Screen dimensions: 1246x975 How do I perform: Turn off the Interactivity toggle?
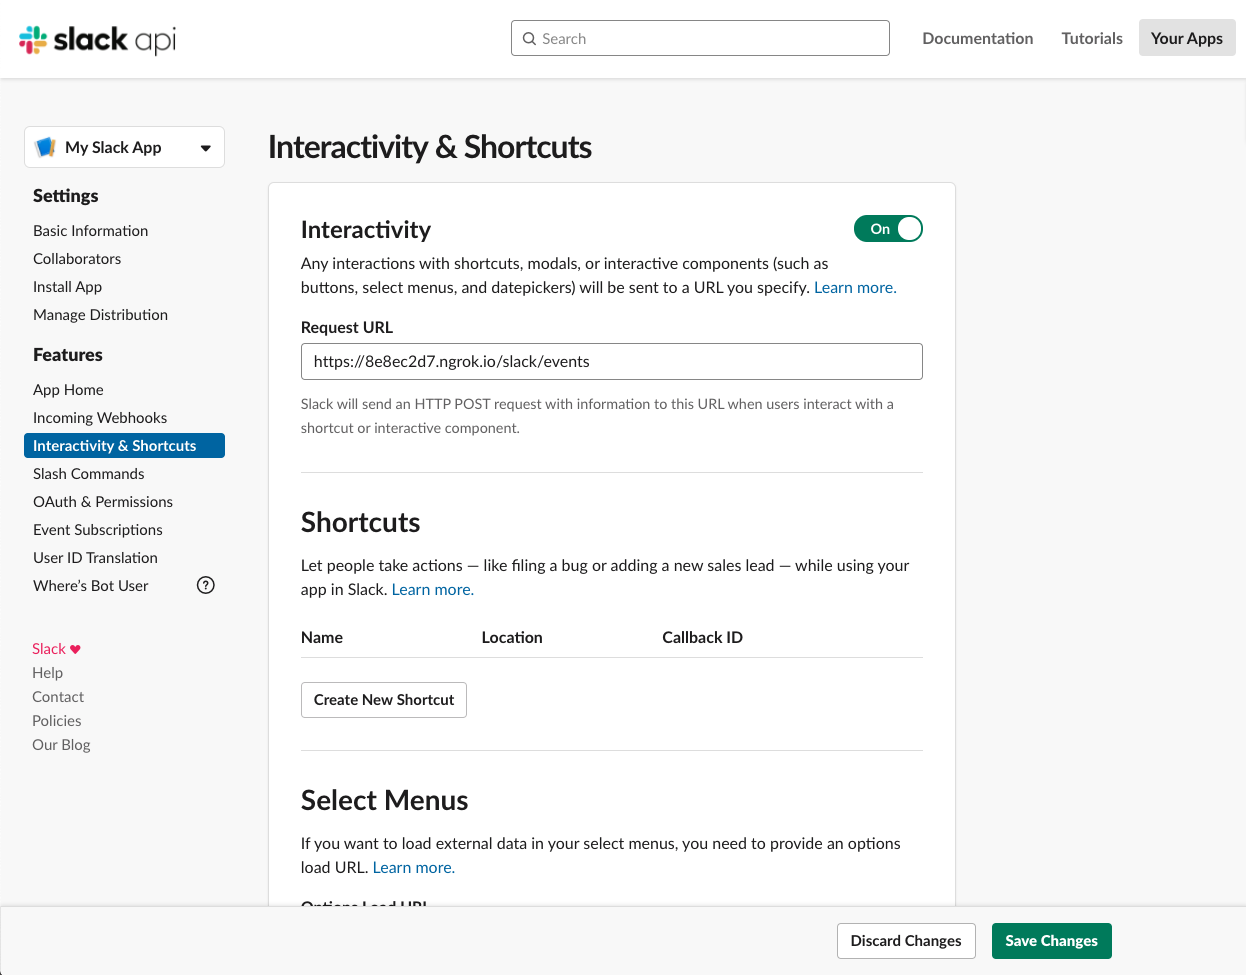point(888,228)
